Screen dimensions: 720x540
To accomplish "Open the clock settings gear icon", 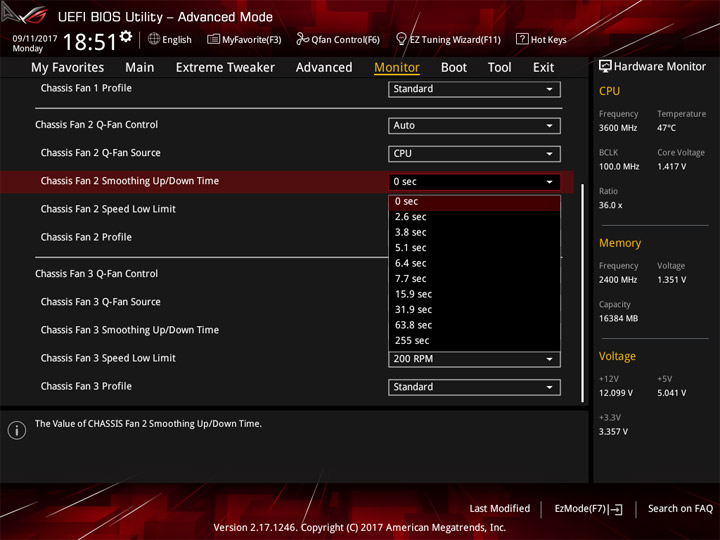I will click(x=125, y=36).
